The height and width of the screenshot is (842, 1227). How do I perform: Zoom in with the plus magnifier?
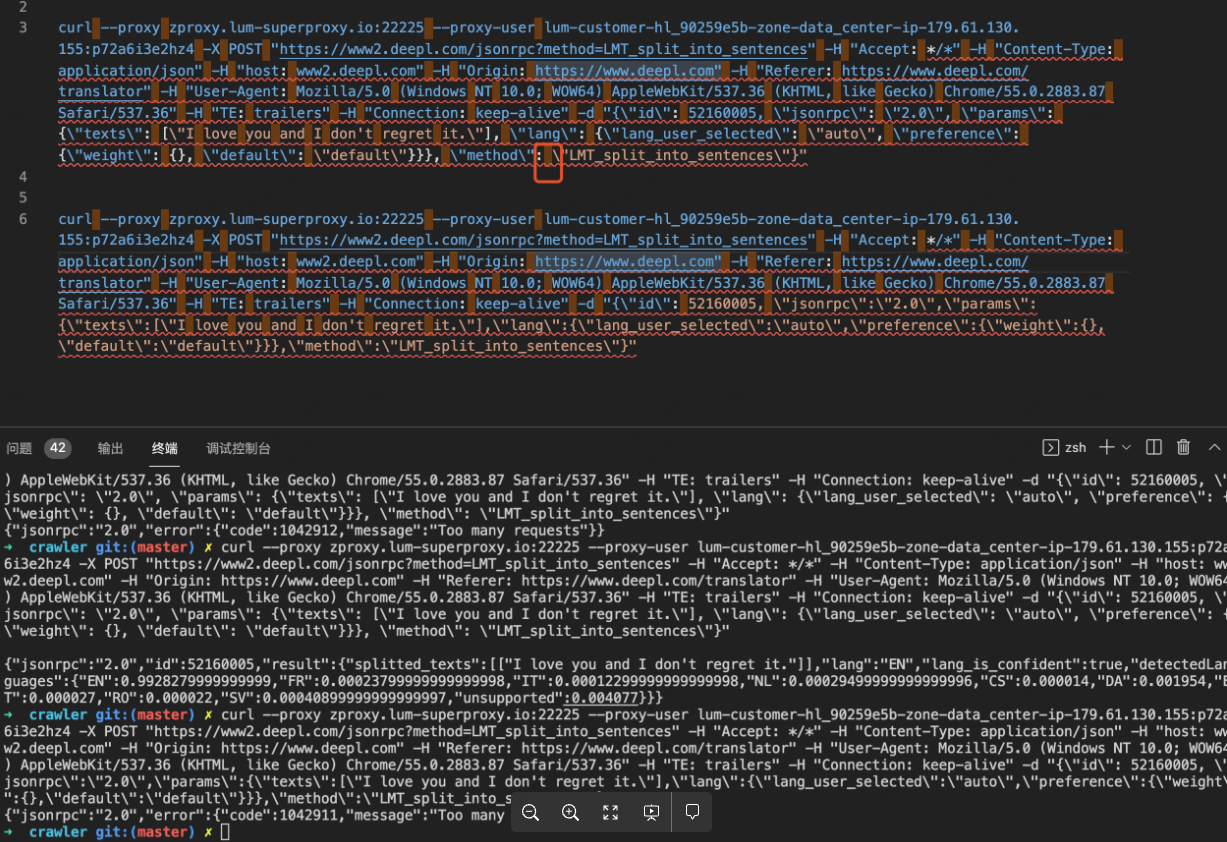570,813
